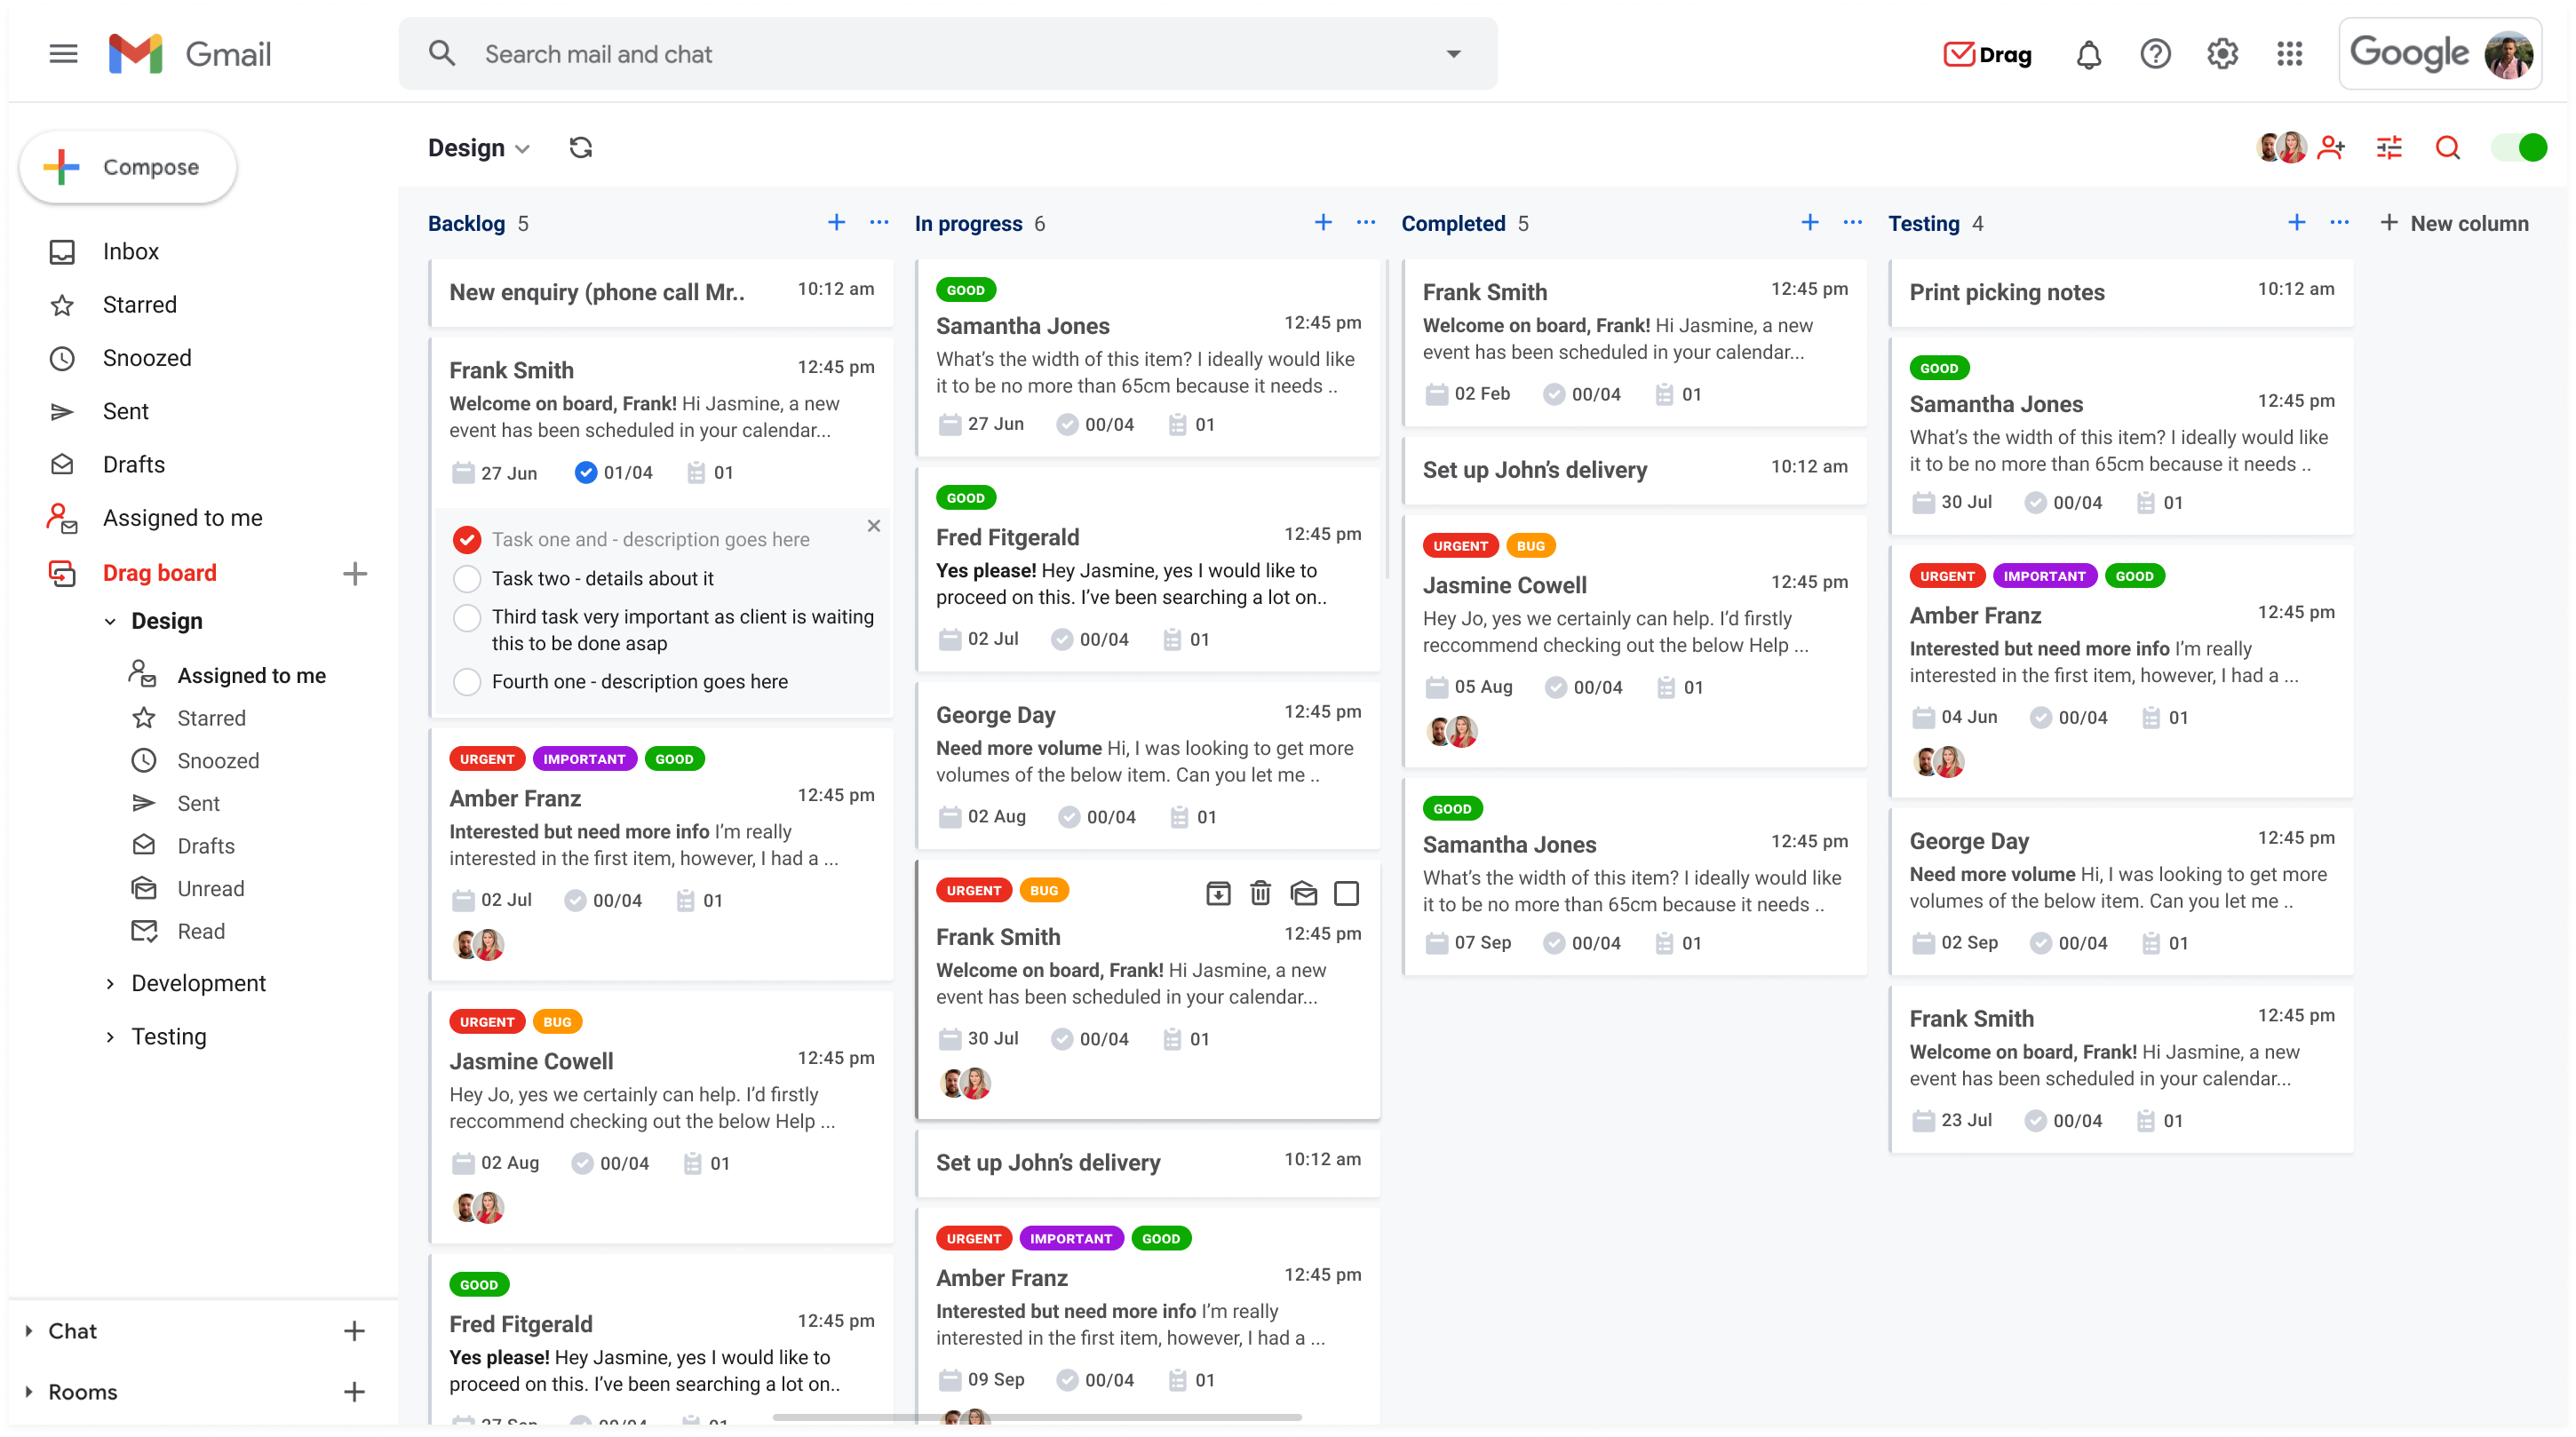The image size is (2576, 1437).
Task: Click the board refresh icon
Action: tap(581, 148)
